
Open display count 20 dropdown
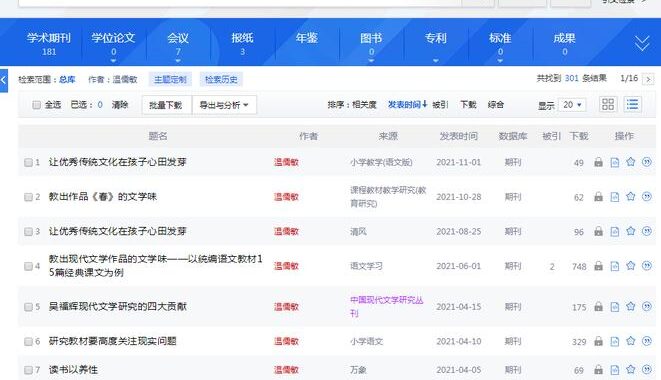572,105
